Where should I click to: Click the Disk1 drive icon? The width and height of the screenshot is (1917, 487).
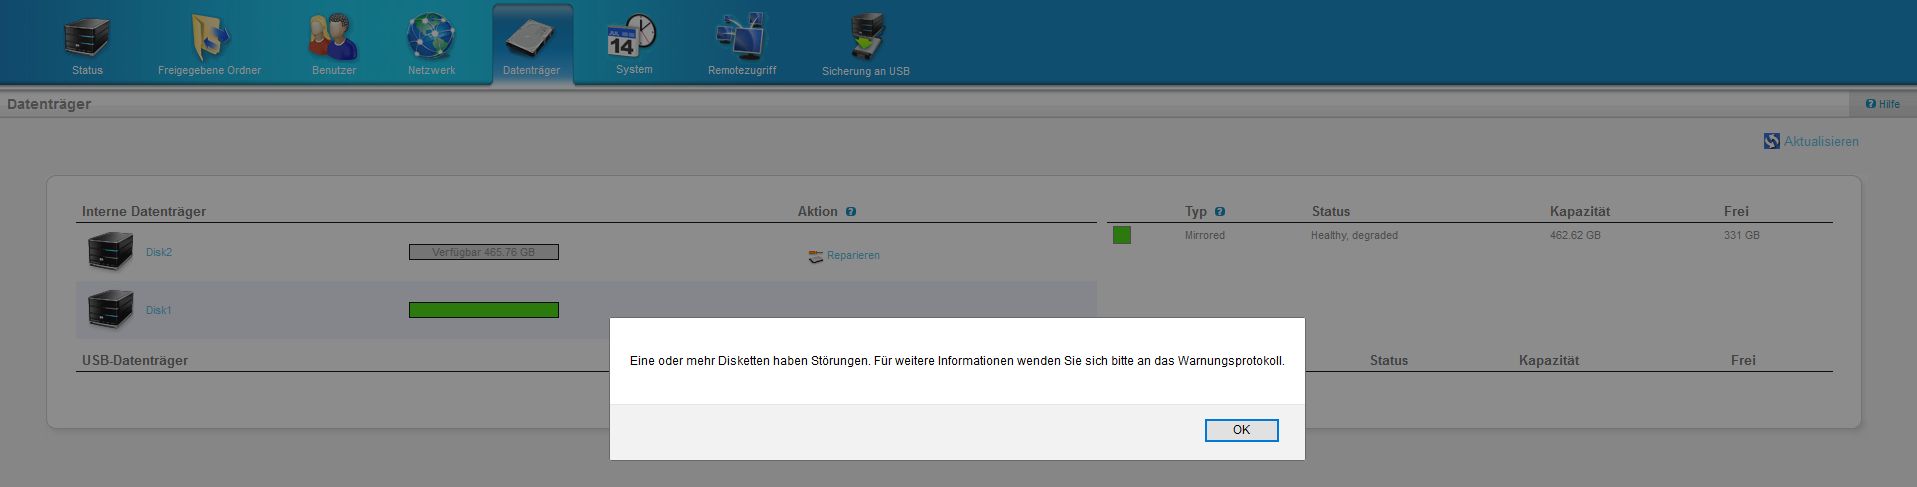110,308
